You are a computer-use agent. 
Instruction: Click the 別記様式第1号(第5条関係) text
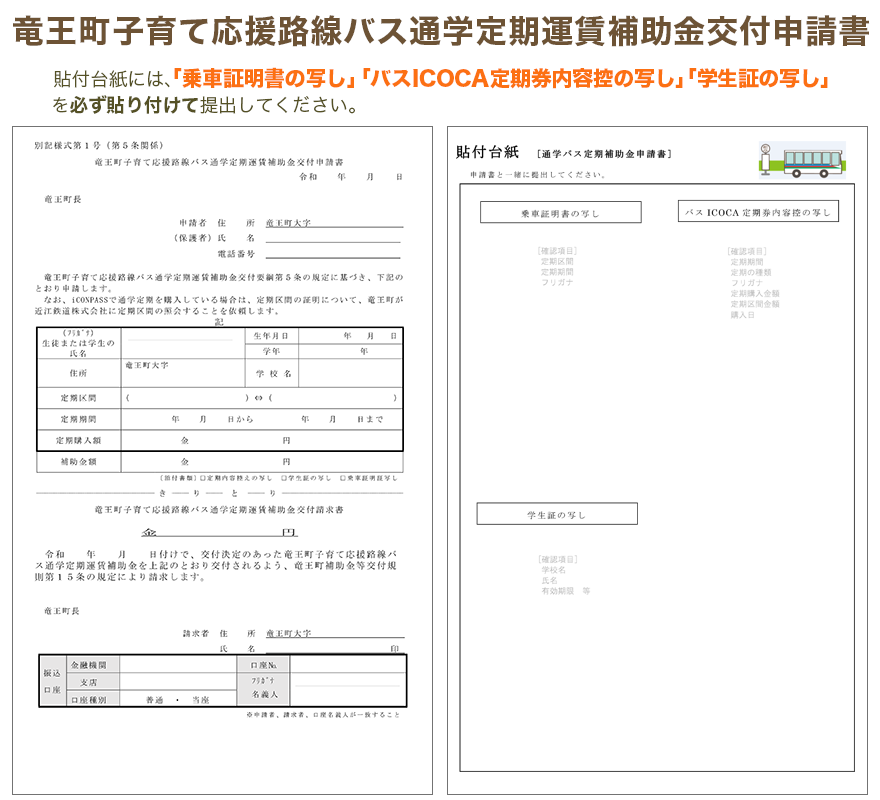pos(99,145)
